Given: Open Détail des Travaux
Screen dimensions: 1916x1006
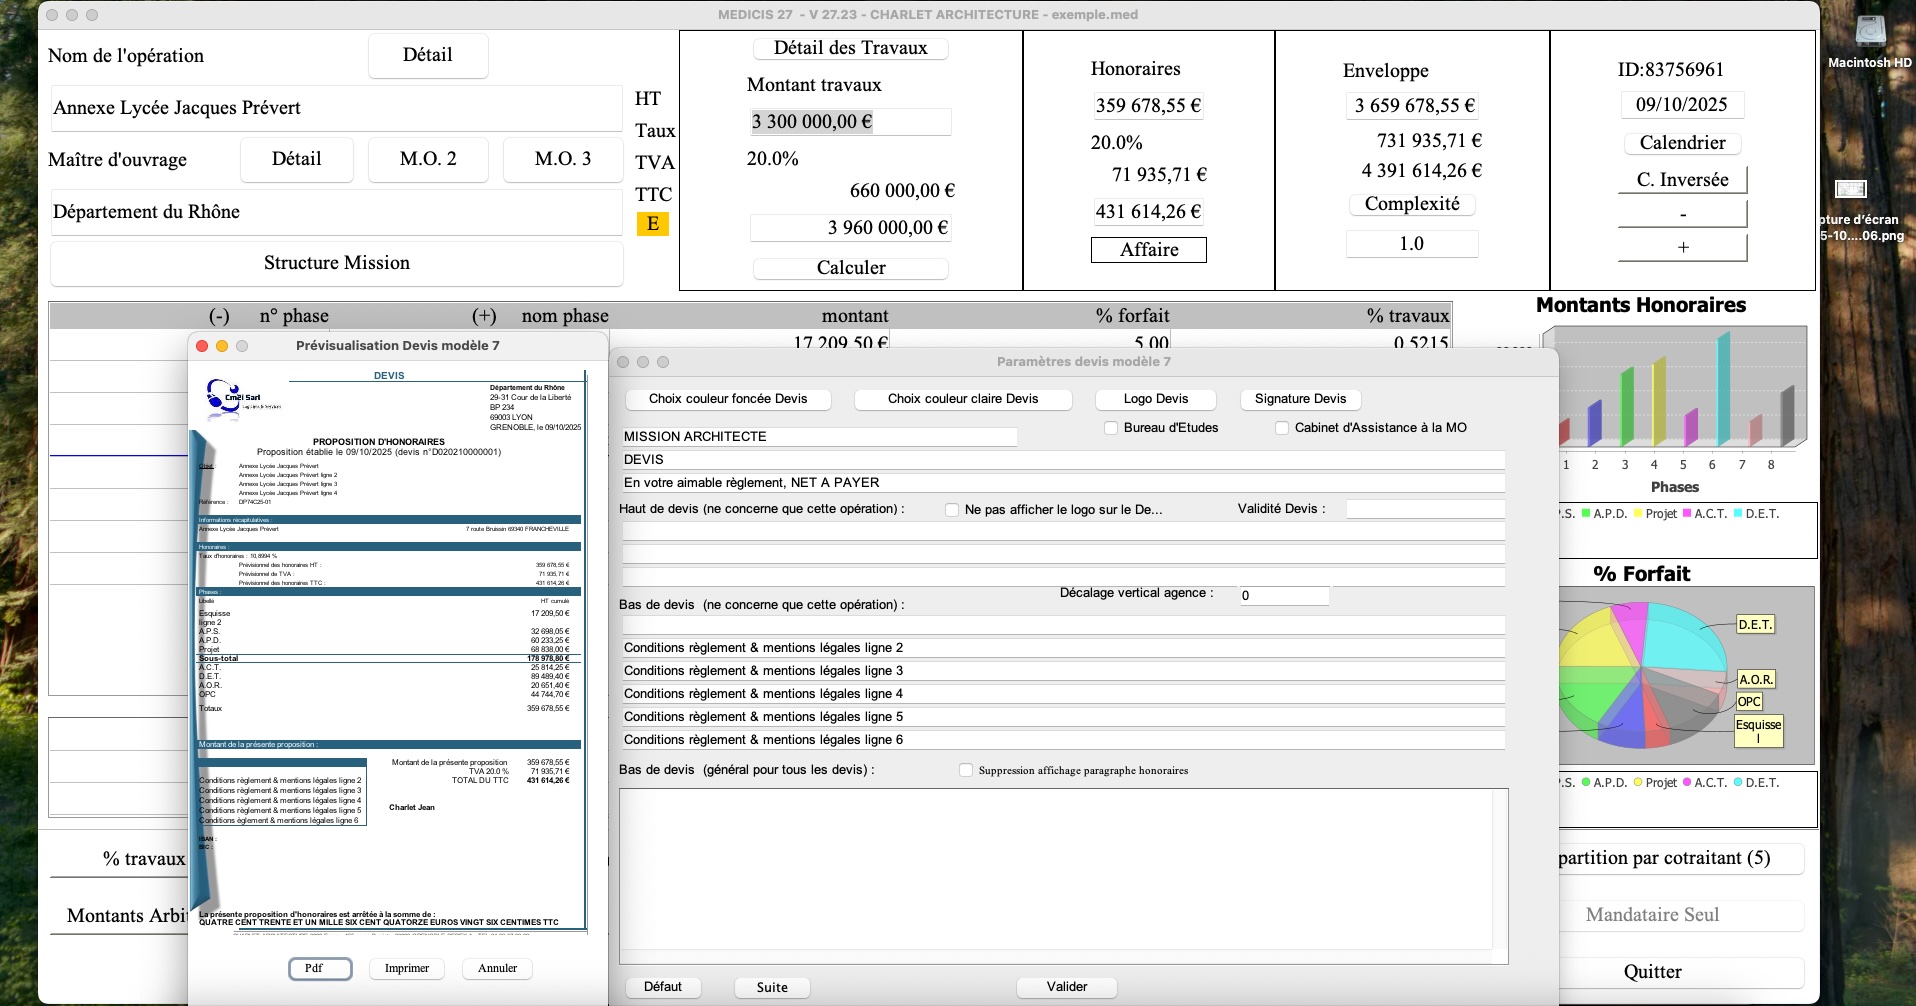Looking at the screenshot, I should click(x=850, y=48).
